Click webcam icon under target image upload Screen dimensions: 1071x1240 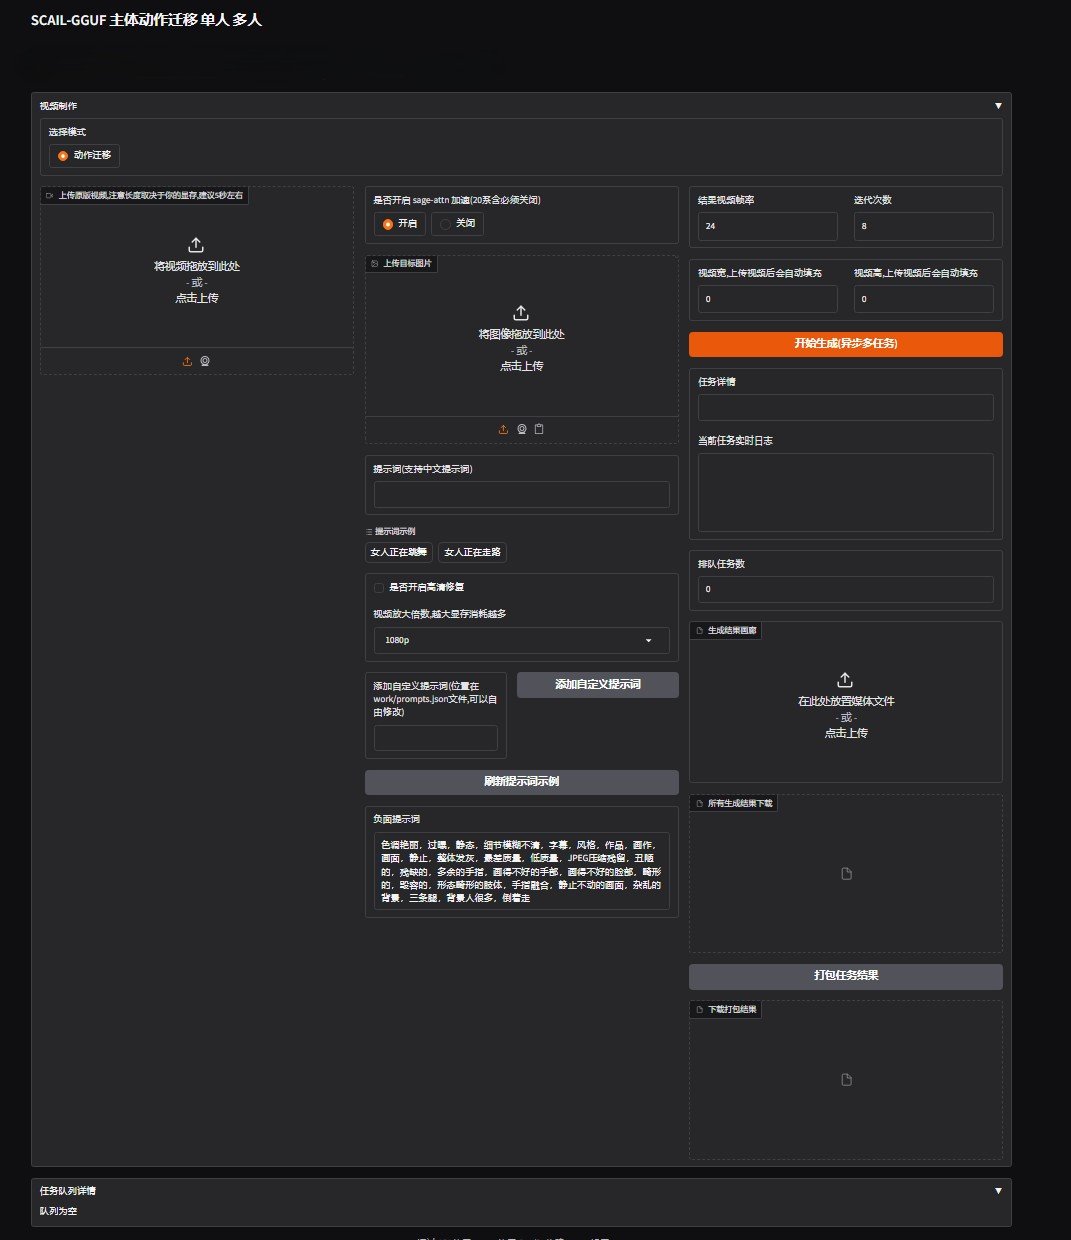(x=522, y=429)
